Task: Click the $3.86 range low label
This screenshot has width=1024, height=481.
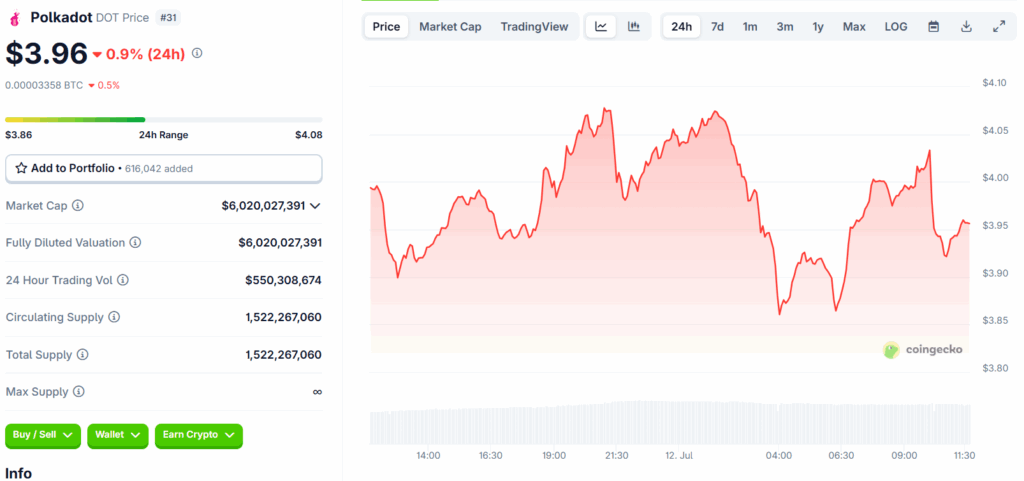Action: 18,135
